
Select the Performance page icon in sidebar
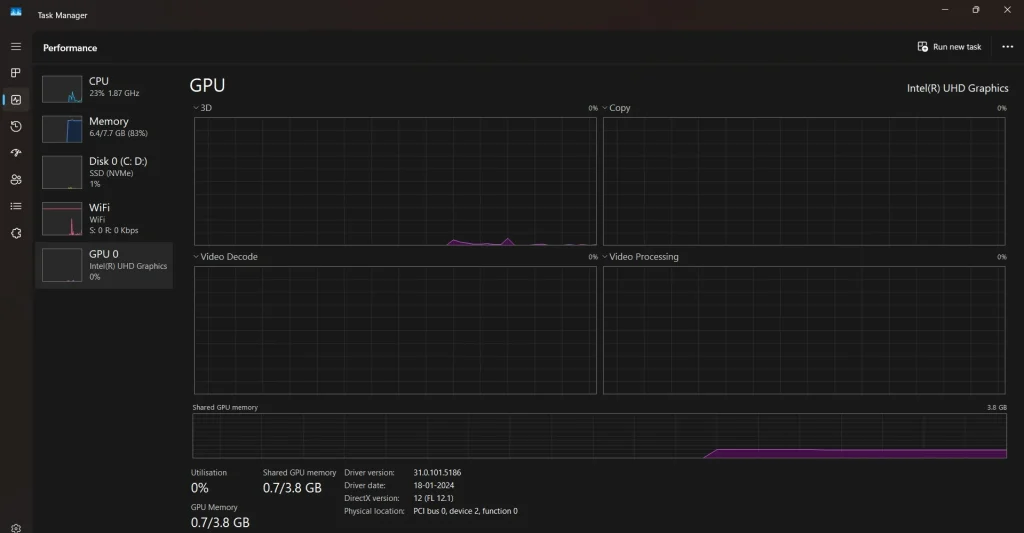pos(16,100)
